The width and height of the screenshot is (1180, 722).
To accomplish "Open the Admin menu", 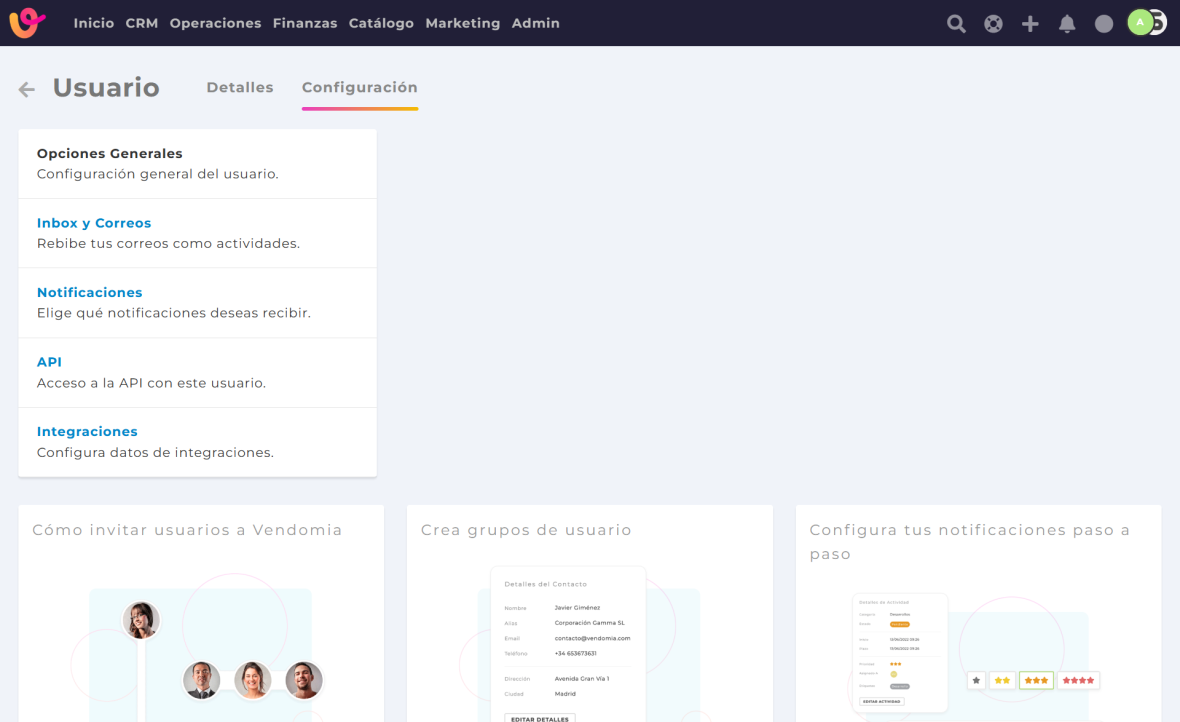I will (535, 23).
